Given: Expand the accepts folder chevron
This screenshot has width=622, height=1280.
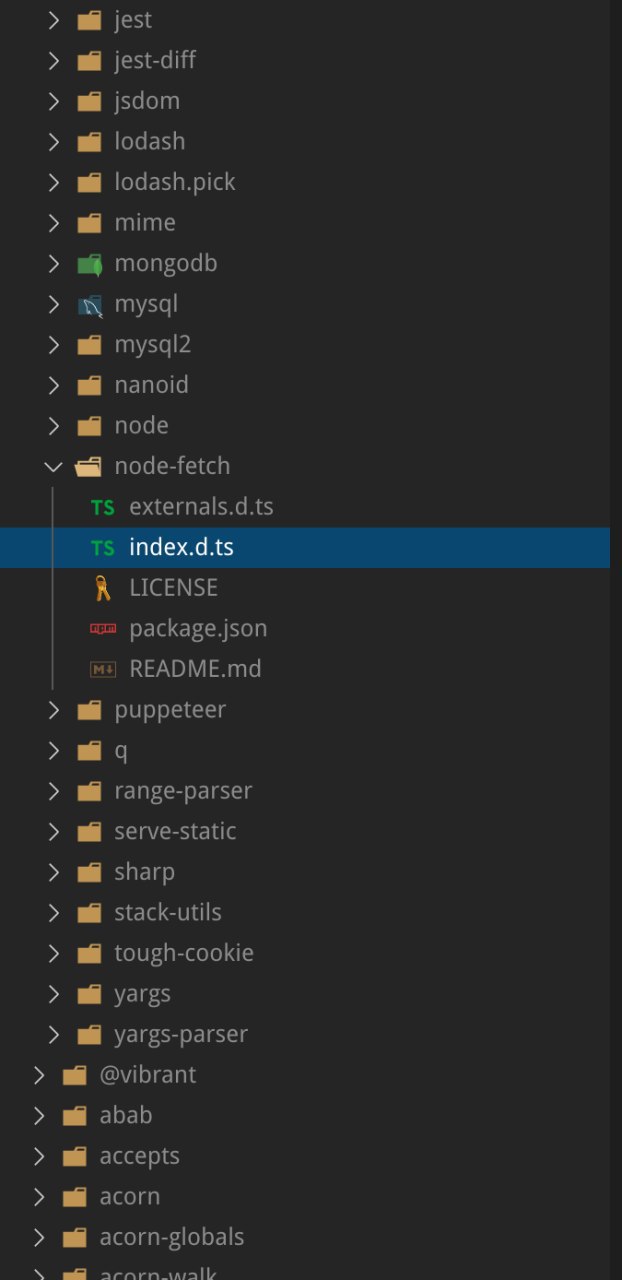Looking at the screenshot, I should click(39, 1156).
